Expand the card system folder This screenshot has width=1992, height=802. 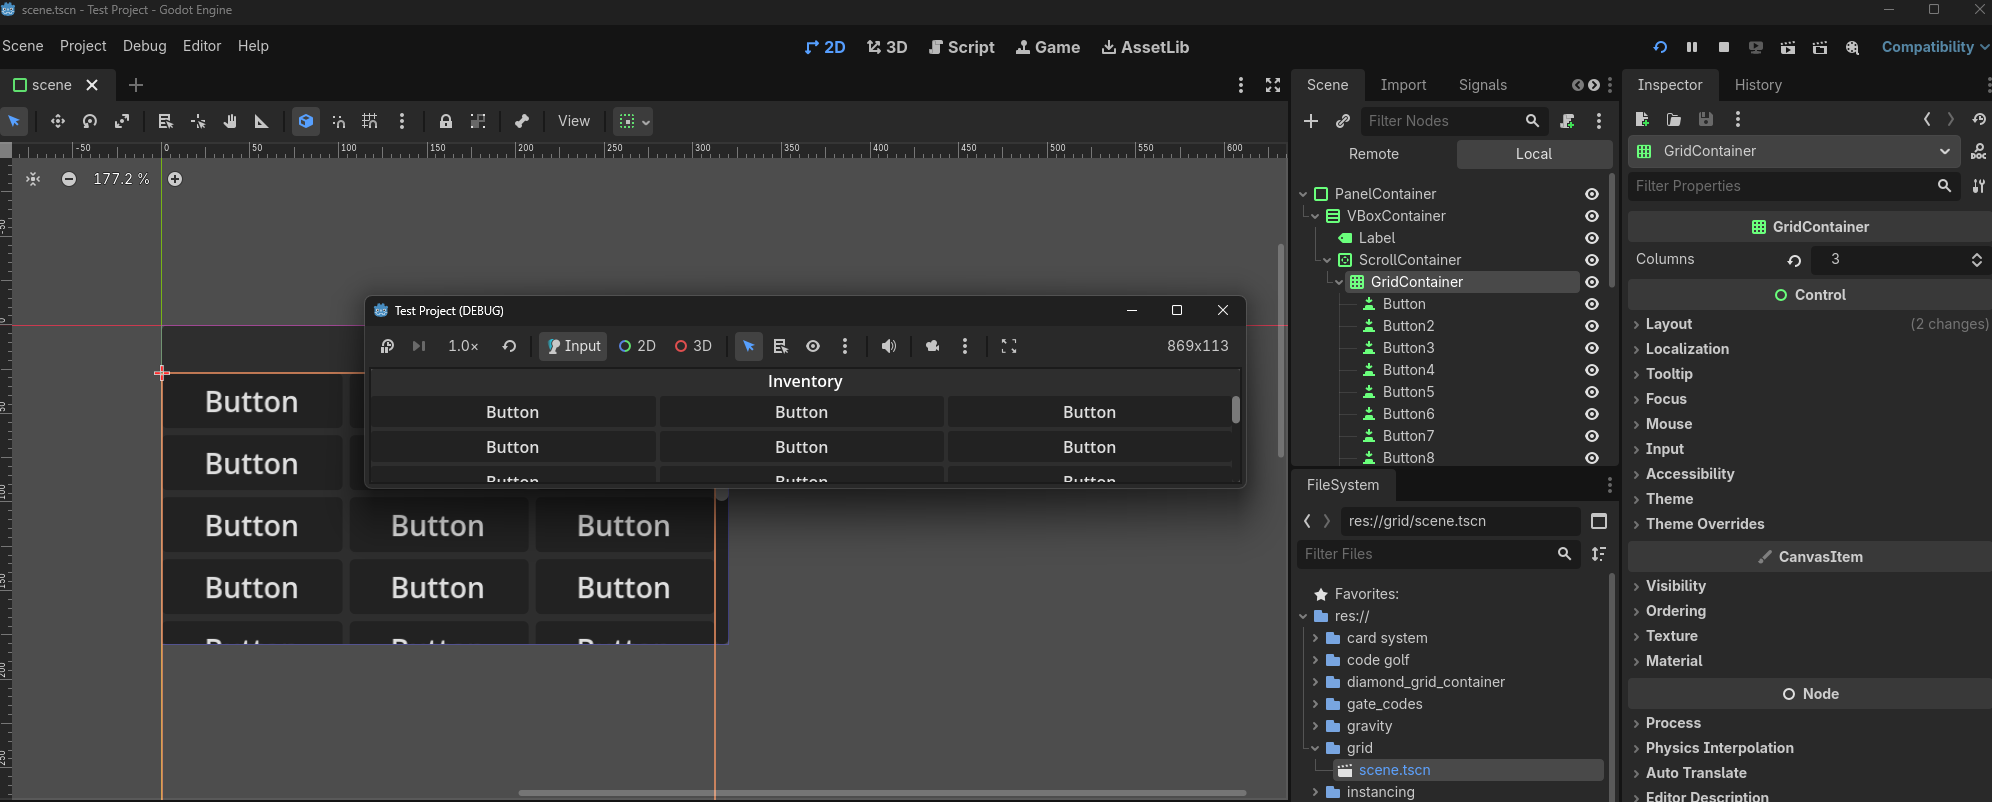coord(1315,638)
